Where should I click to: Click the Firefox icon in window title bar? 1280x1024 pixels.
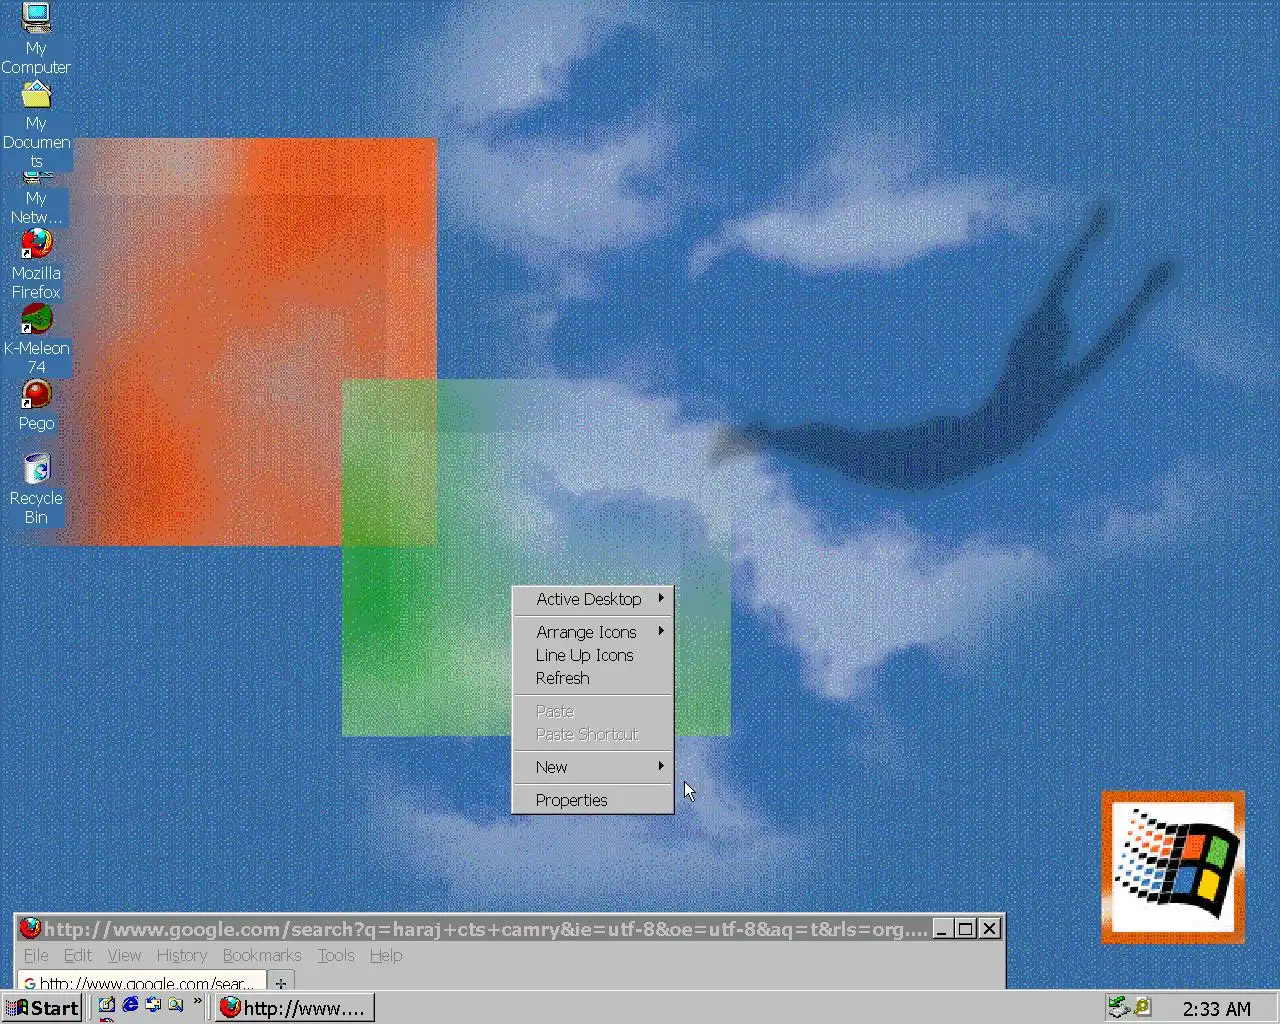(30, 928)
